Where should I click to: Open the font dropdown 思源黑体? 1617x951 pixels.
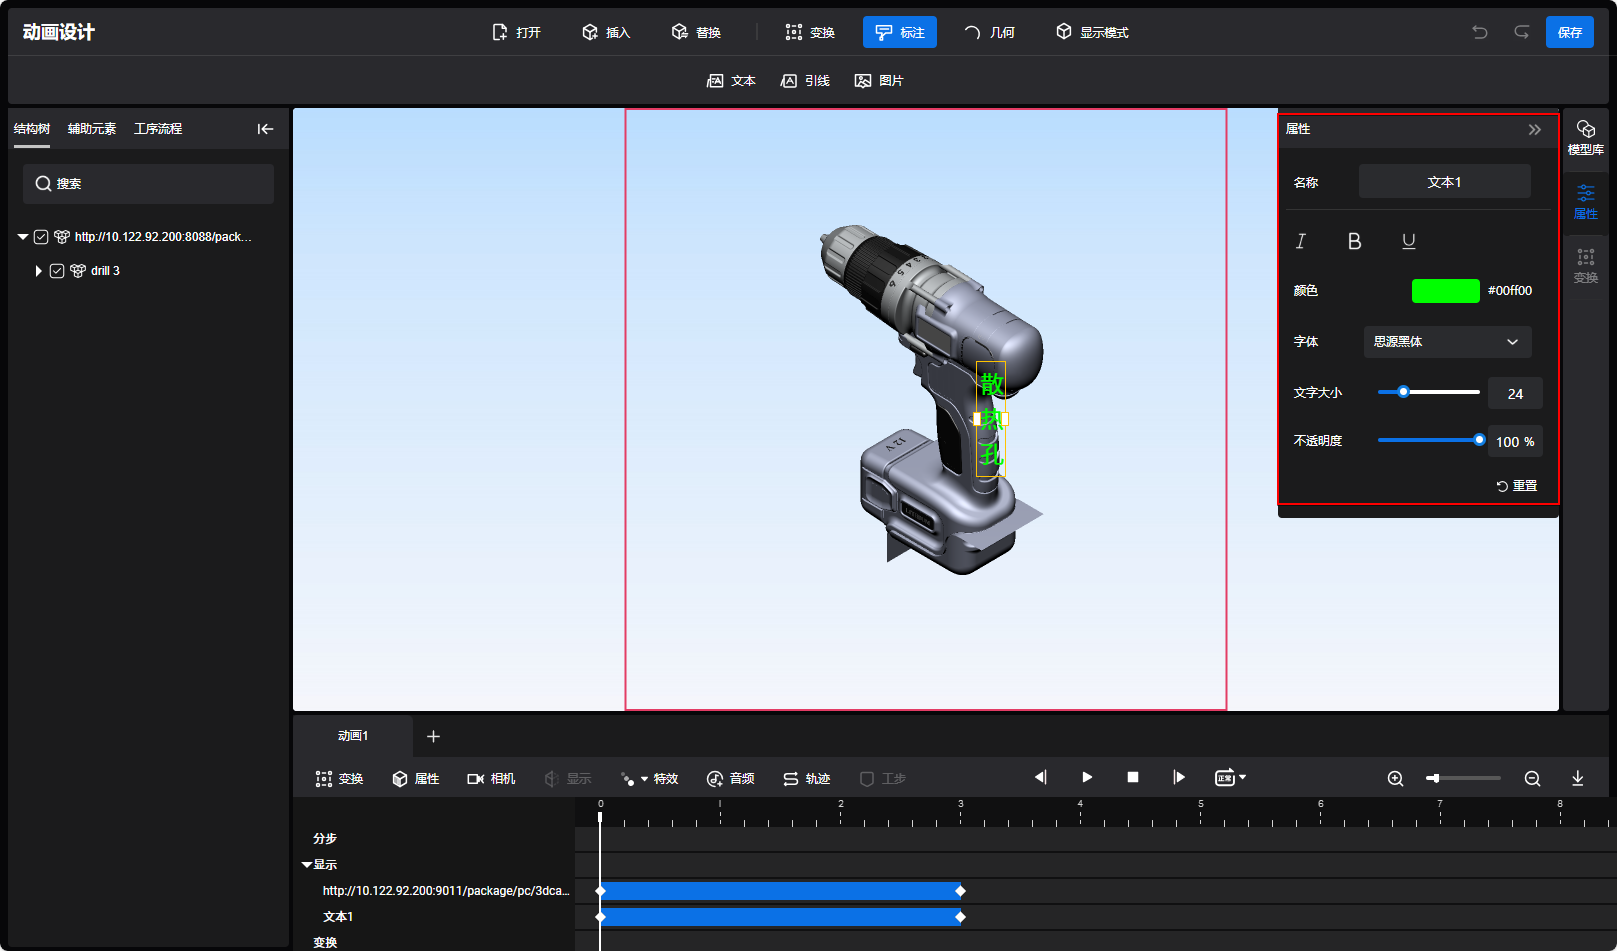(1446, 342)
